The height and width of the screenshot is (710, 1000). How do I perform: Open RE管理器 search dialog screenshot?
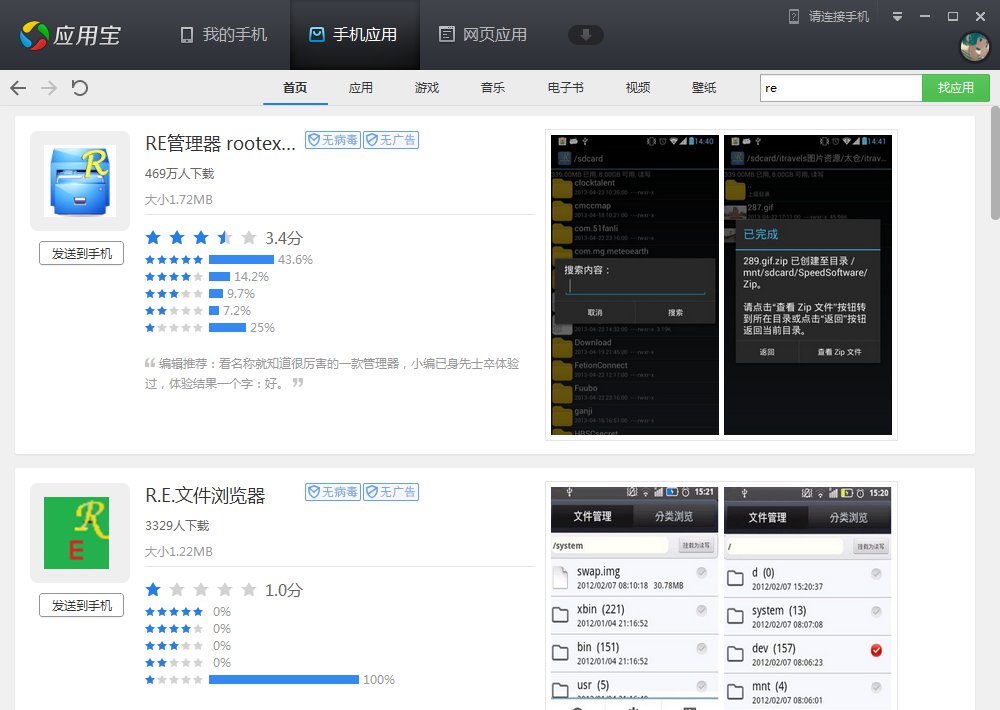coord(635,285)
